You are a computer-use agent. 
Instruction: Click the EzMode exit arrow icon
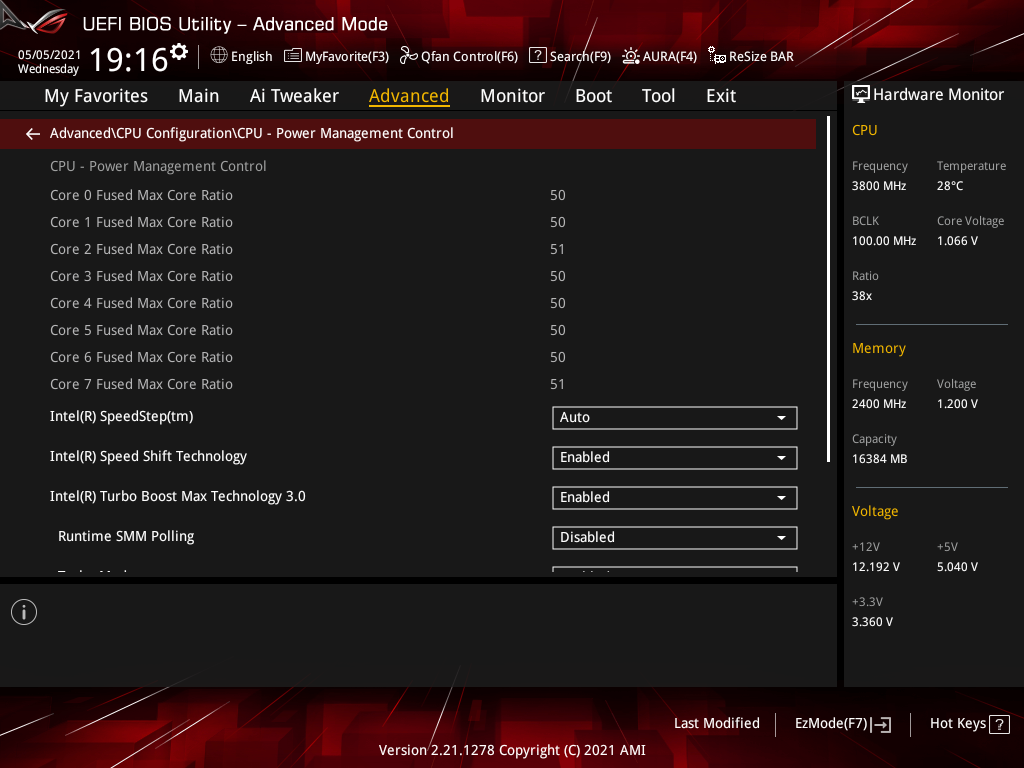click(x=883, y=724)
